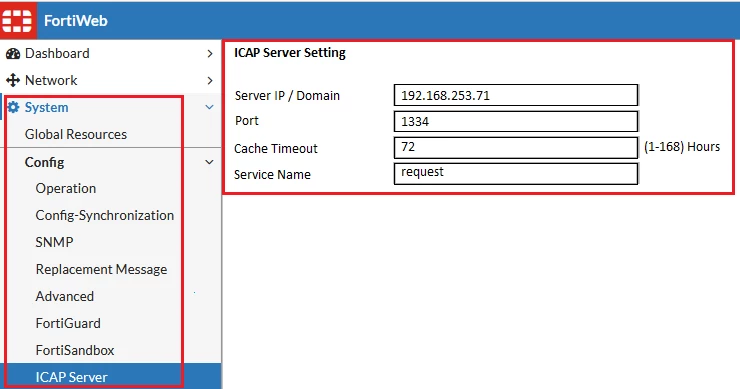The height and width of the screenshot is (389, 740).
Task: Collapse the Config submenu chevron
Action: [x=209, y=162]
